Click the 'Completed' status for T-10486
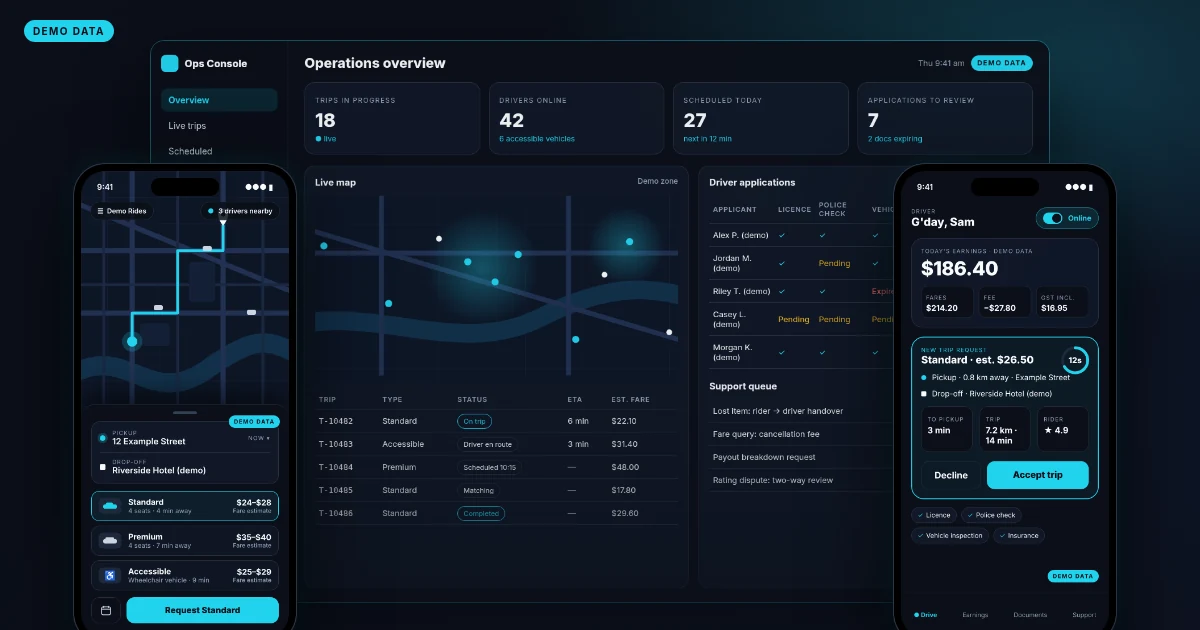 pos(481,513)
